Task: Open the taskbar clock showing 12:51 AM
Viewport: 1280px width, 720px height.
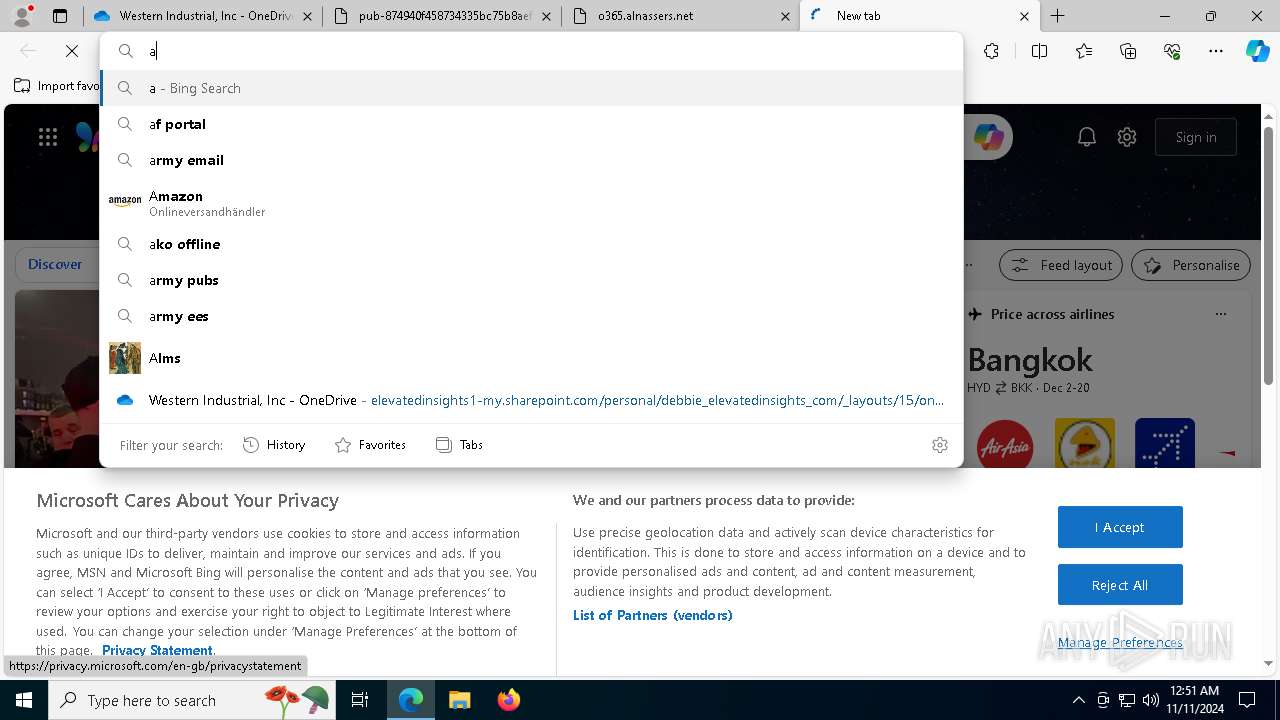Action: pos(1193,700)
